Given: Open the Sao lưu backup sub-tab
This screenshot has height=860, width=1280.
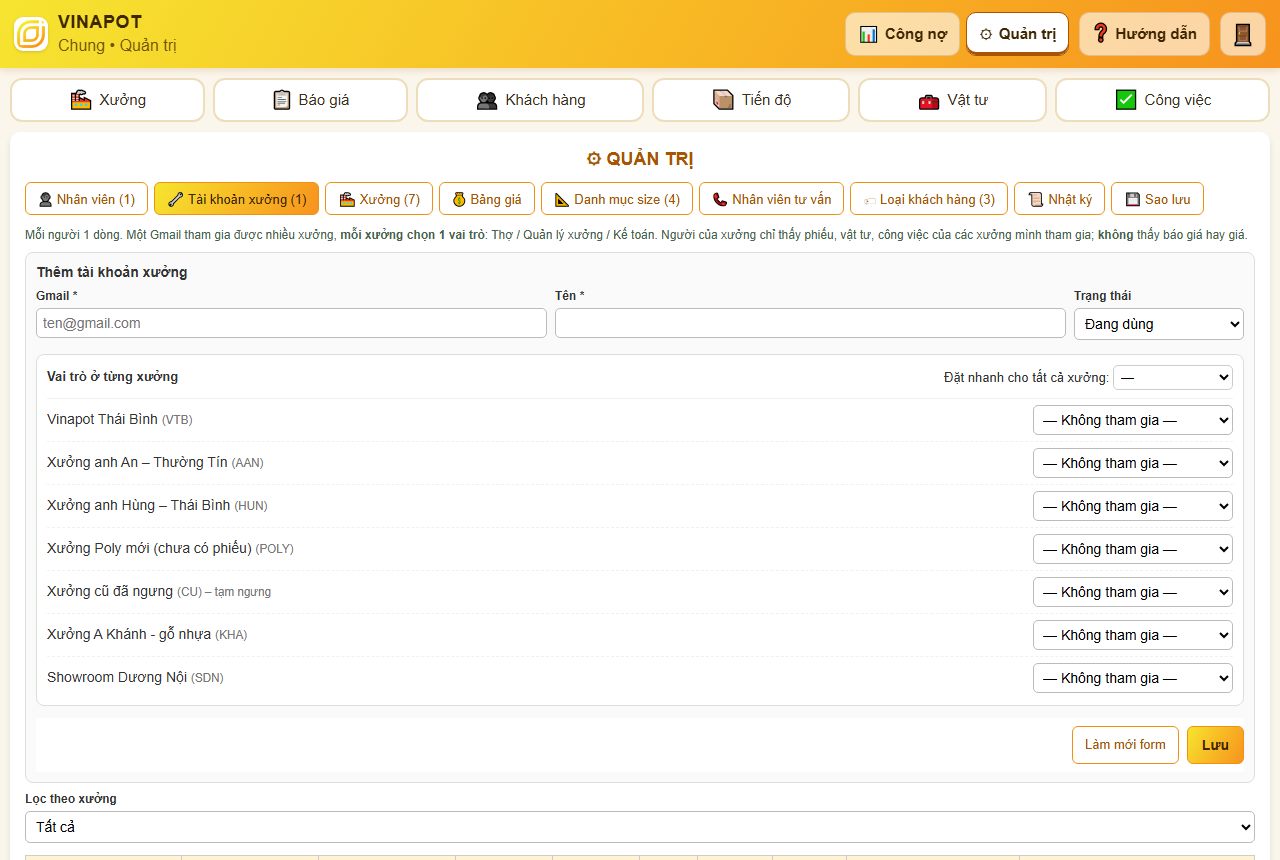Looking at the screenshot, I should (x=1158, y=199).
